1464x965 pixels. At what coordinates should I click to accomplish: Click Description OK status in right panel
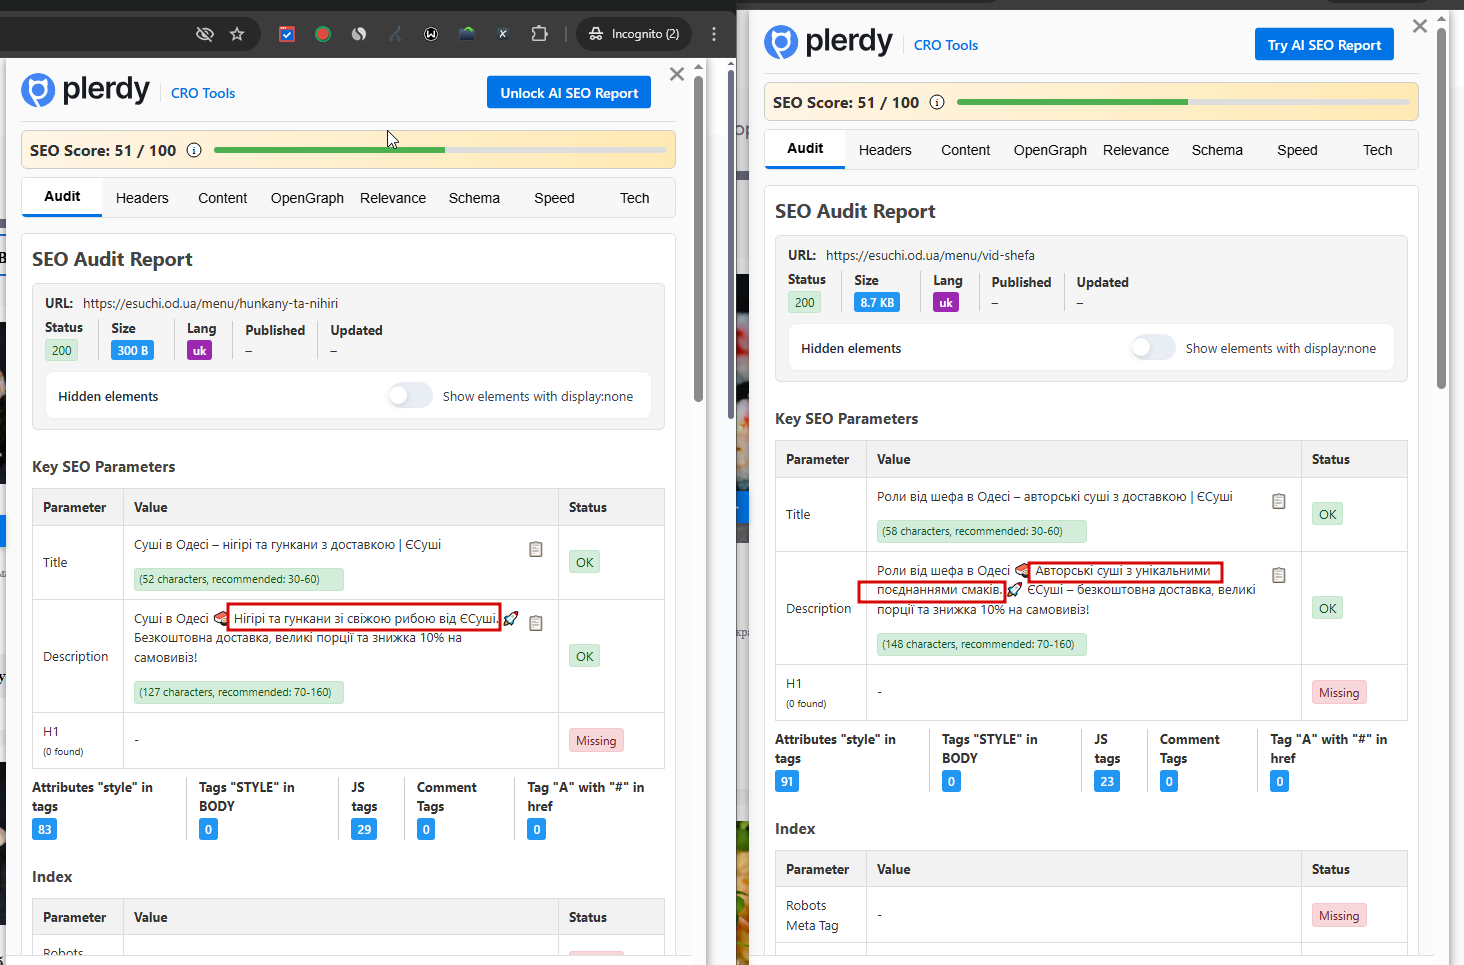(1328, 608)
